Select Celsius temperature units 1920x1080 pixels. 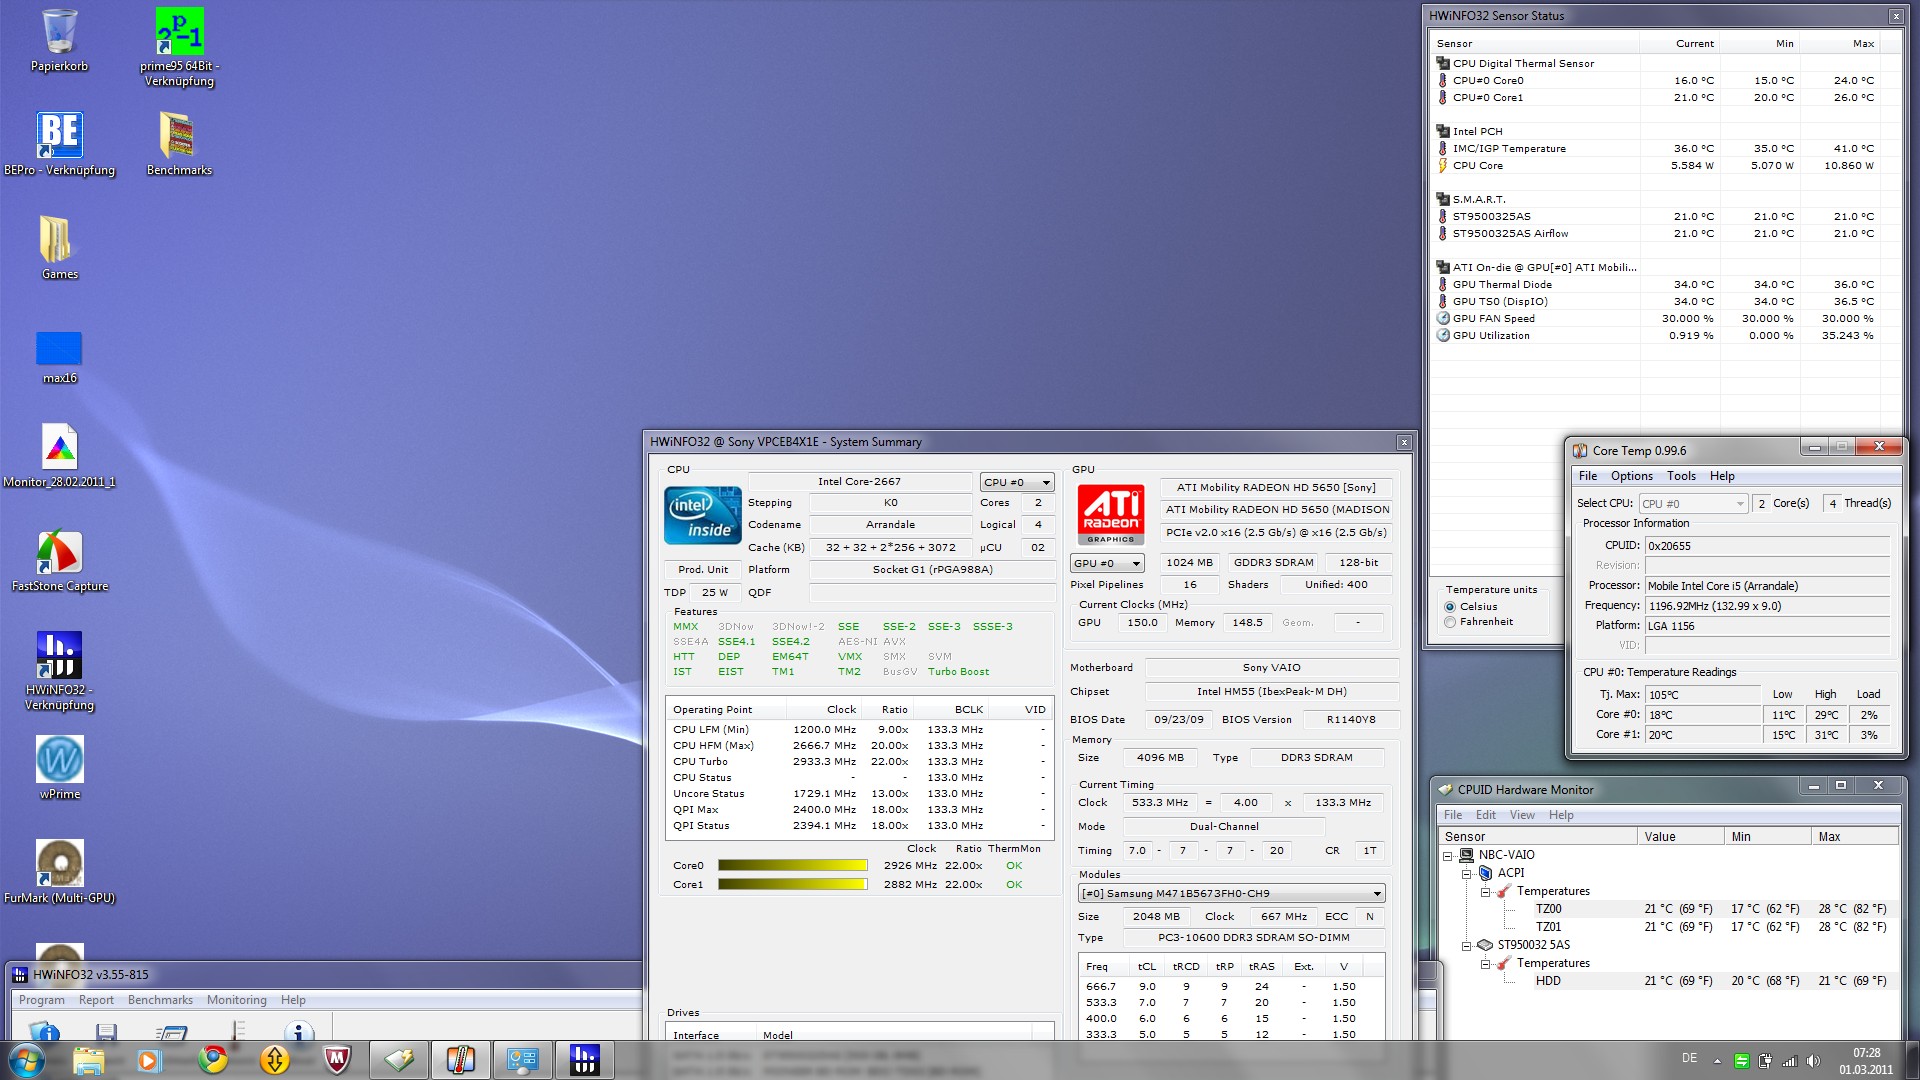tap(1450, 607)
